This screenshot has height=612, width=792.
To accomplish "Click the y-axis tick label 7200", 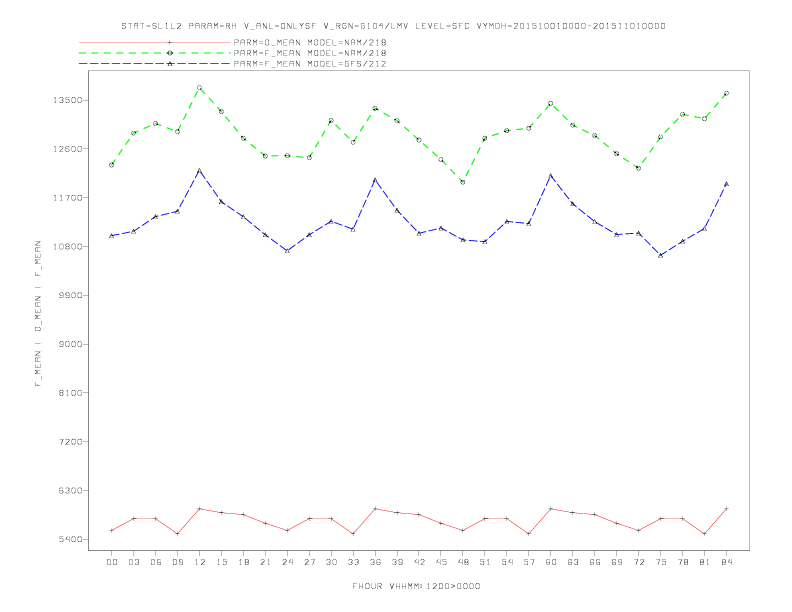I will coord(71,442).
